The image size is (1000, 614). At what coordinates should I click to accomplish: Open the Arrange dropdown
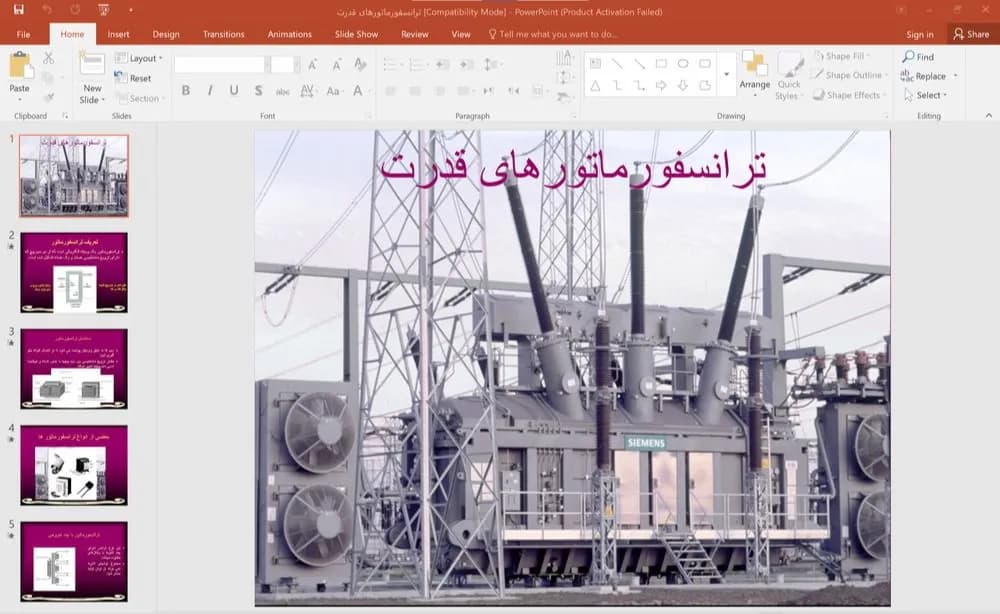[x=754, y=75]
